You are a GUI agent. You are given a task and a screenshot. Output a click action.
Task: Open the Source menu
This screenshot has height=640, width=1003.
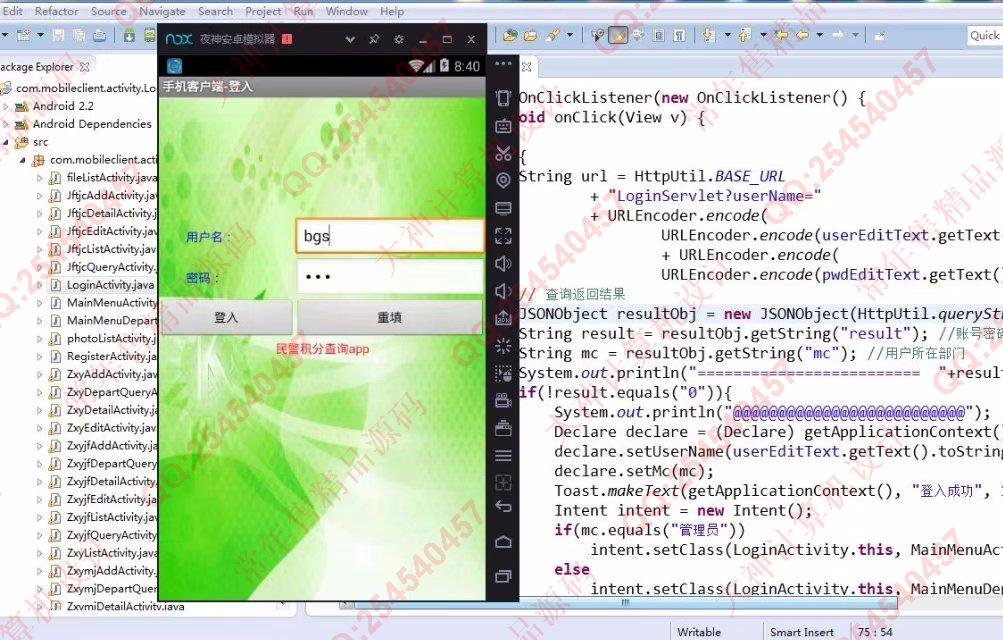(x=108, y=11)
